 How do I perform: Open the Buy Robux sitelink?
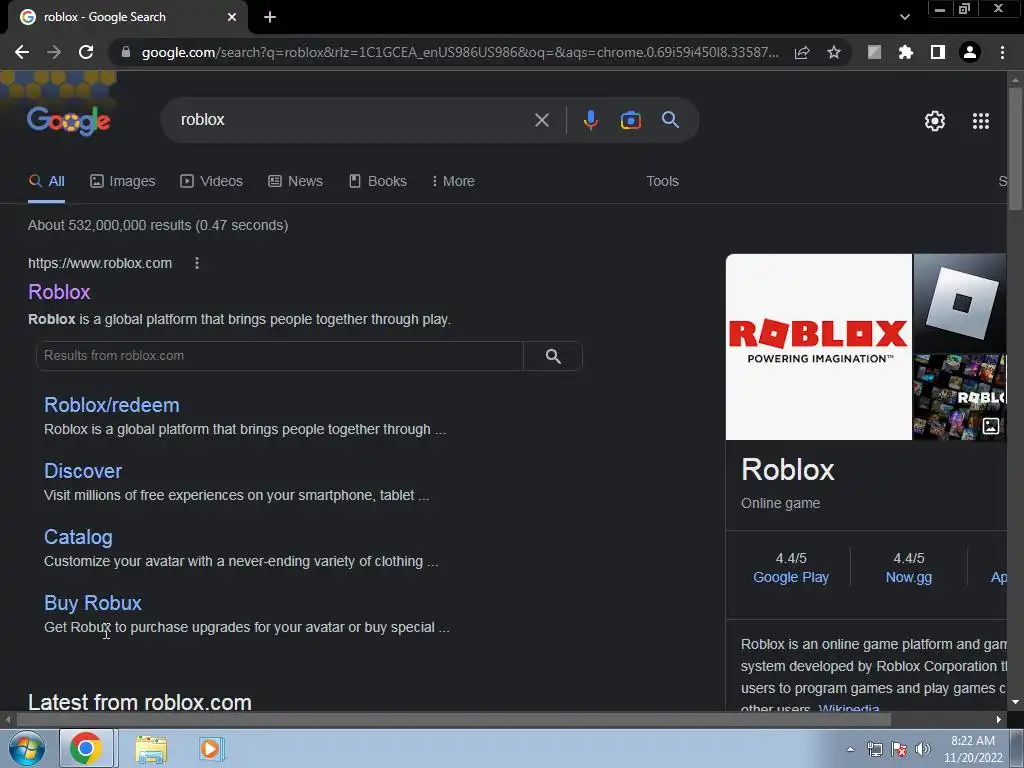point(93,603)
